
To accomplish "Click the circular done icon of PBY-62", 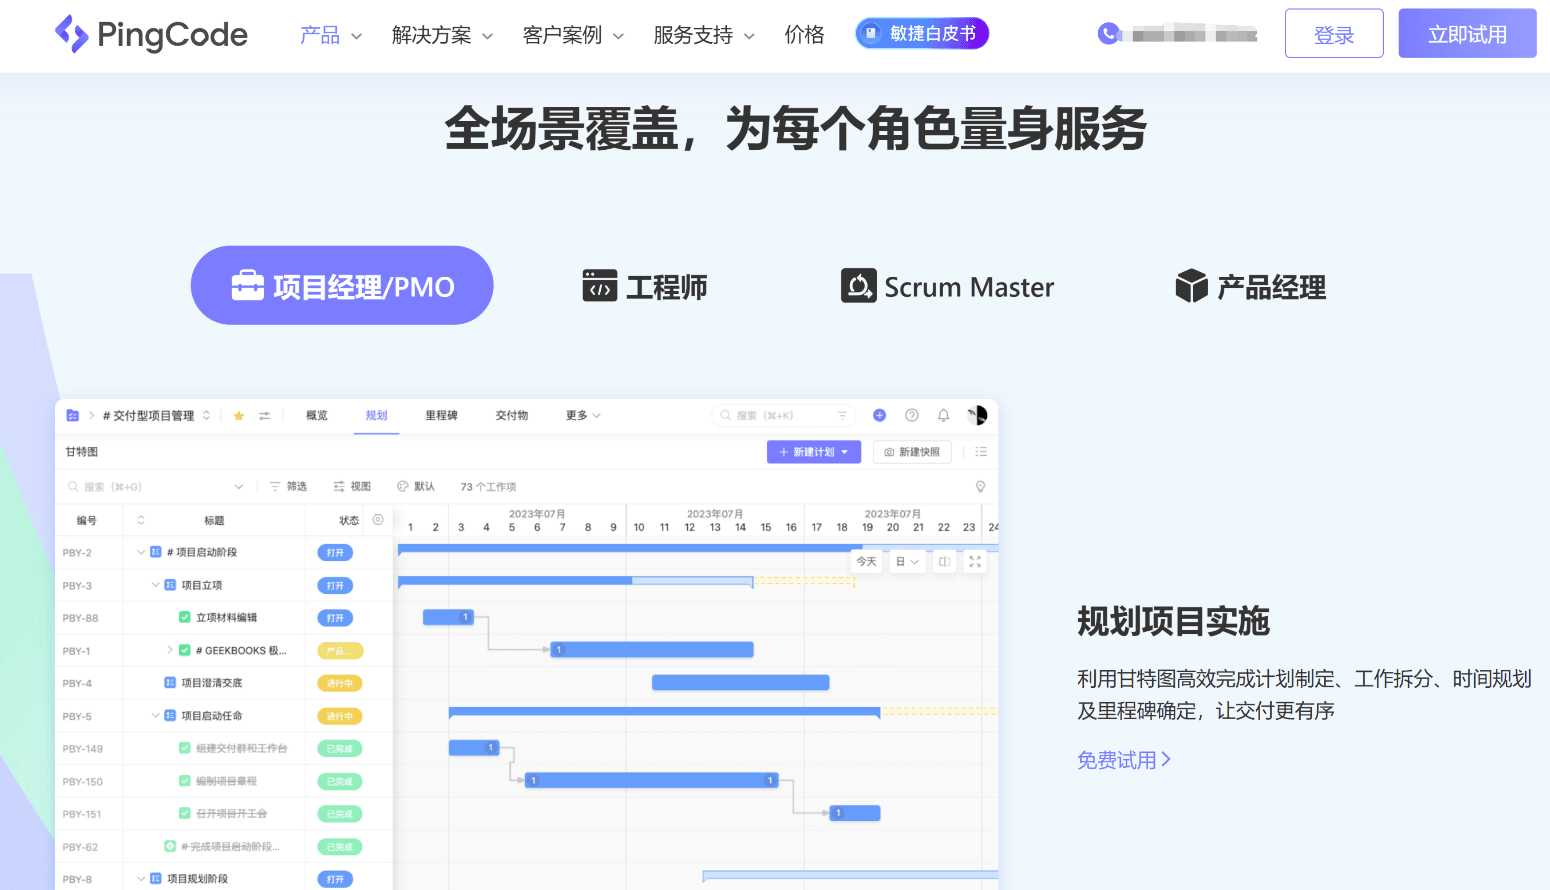I will click(170, 847).
